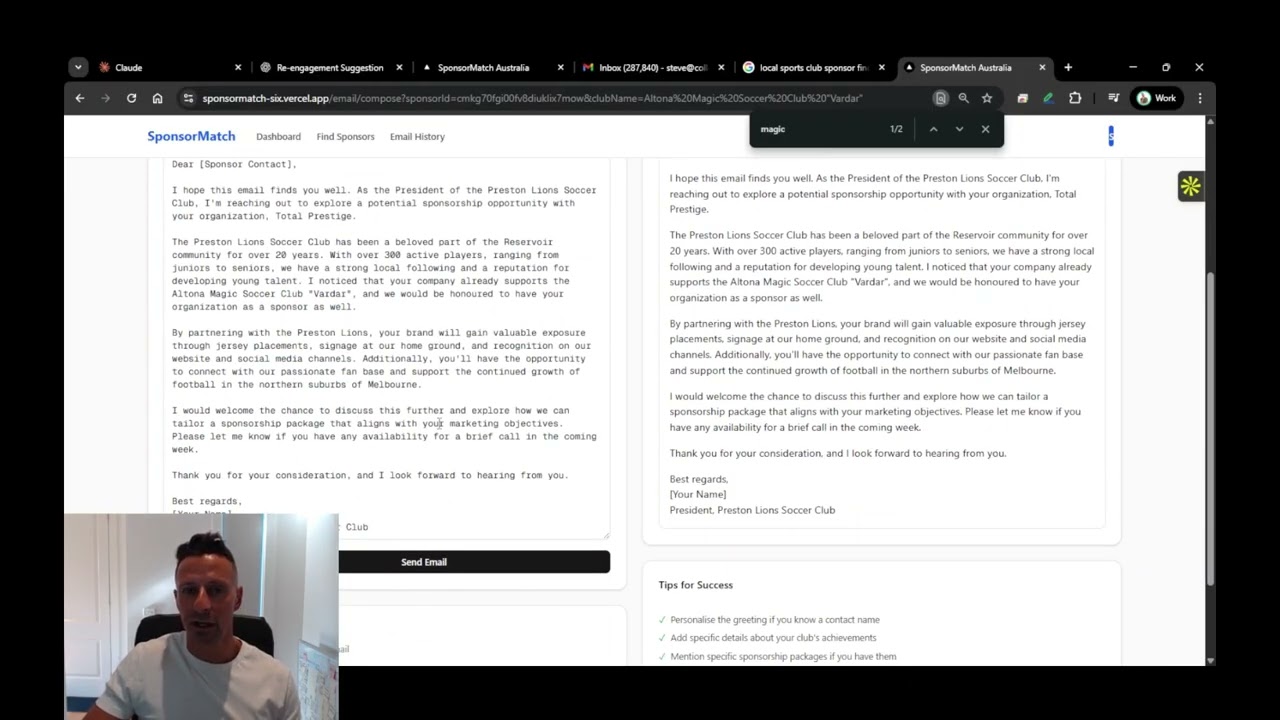Click 'President, Preston Lions Soccer Club' preview line

pyautogui.click(x=752, y=510)
